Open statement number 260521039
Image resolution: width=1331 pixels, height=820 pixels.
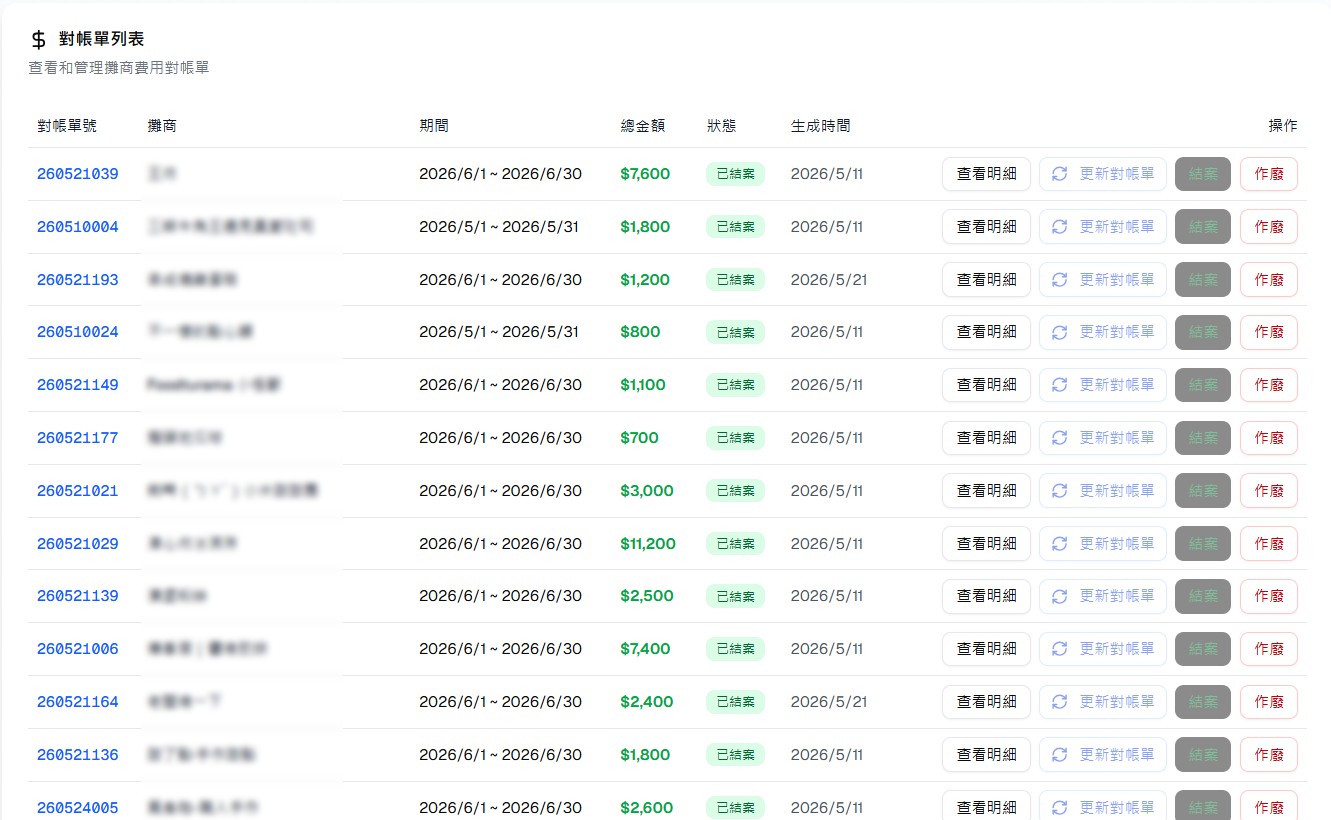[78, 174]
